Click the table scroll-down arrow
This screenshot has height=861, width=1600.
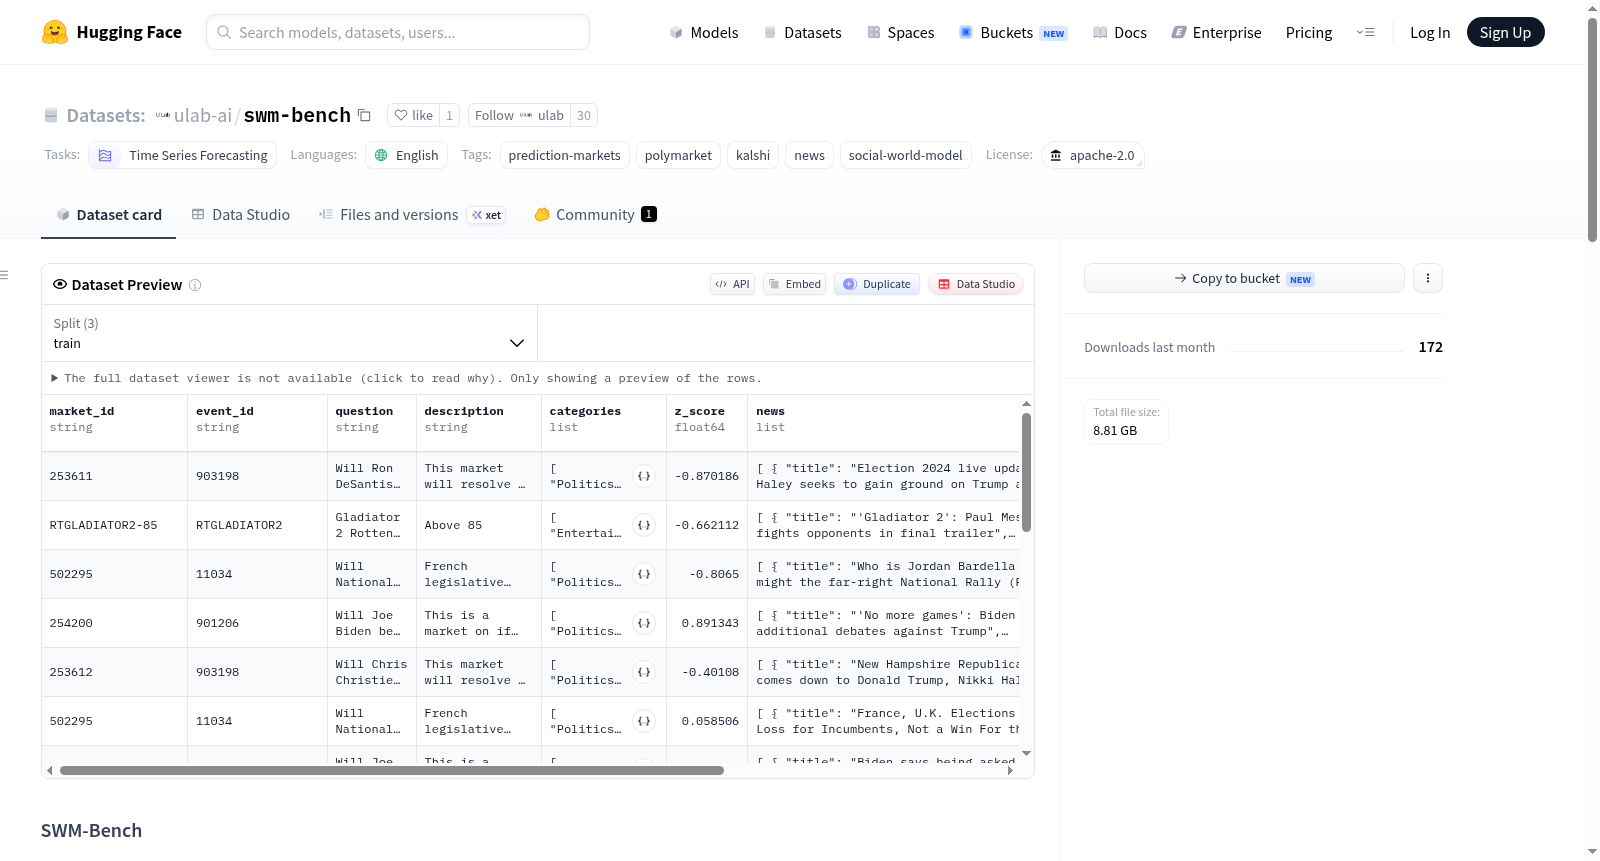(1026, 754)
